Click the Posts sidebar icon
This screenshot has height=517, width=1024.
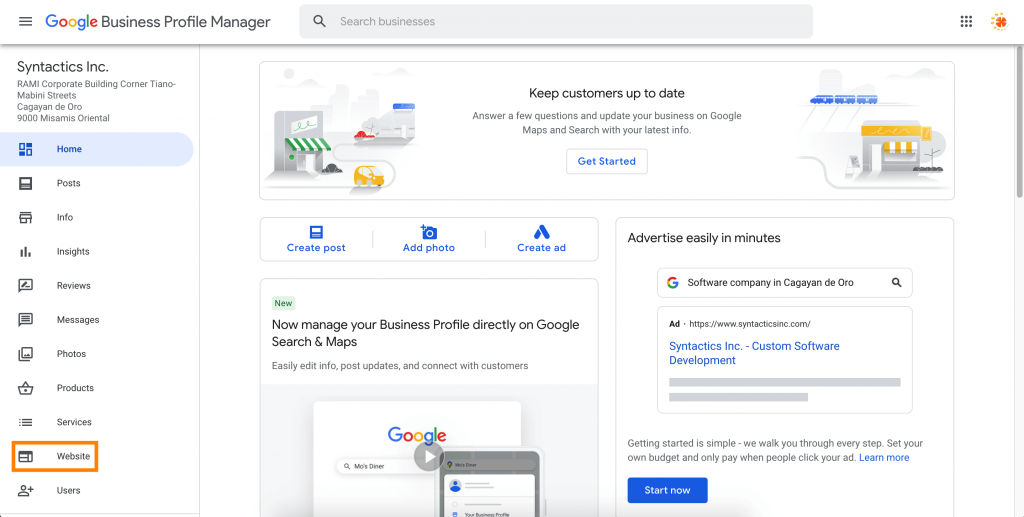point(25,183)
